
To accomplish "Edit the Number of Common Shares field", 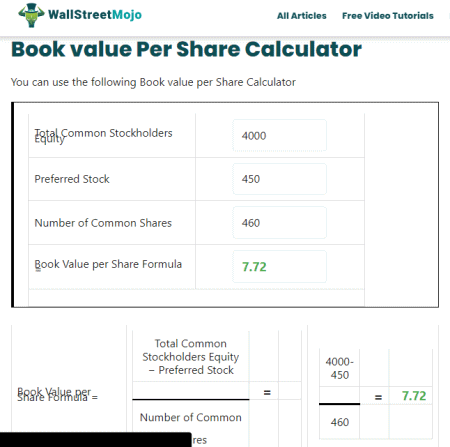I will (x=279, y=223).
